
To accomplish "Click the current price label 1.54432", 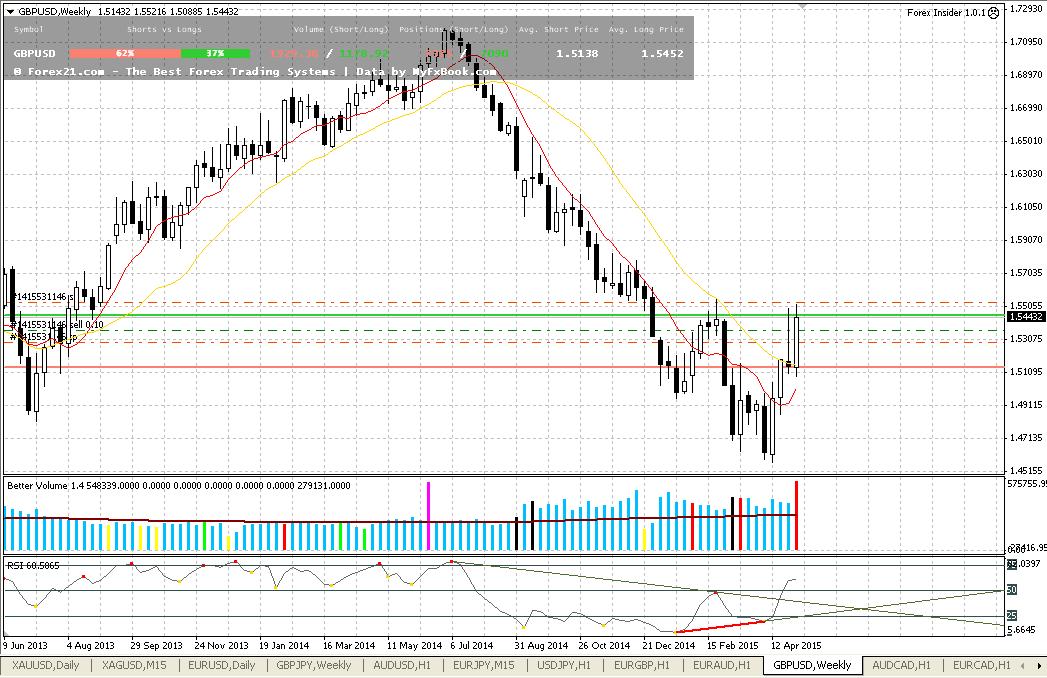I will click(1026, 317).
